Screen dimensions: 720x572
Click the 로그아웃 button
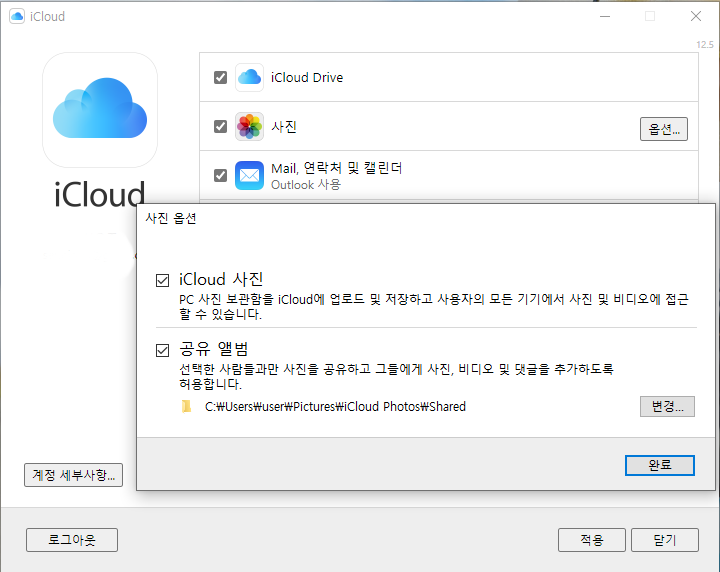point(72,540)
